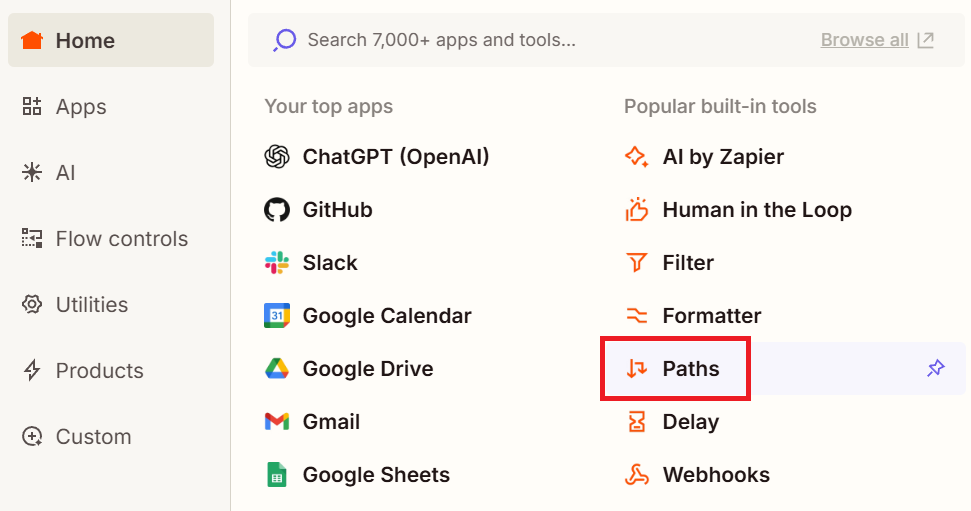971x511 pixels.
Task: Choose the Formatter built-in tool
Action: [x=711, y=316]
